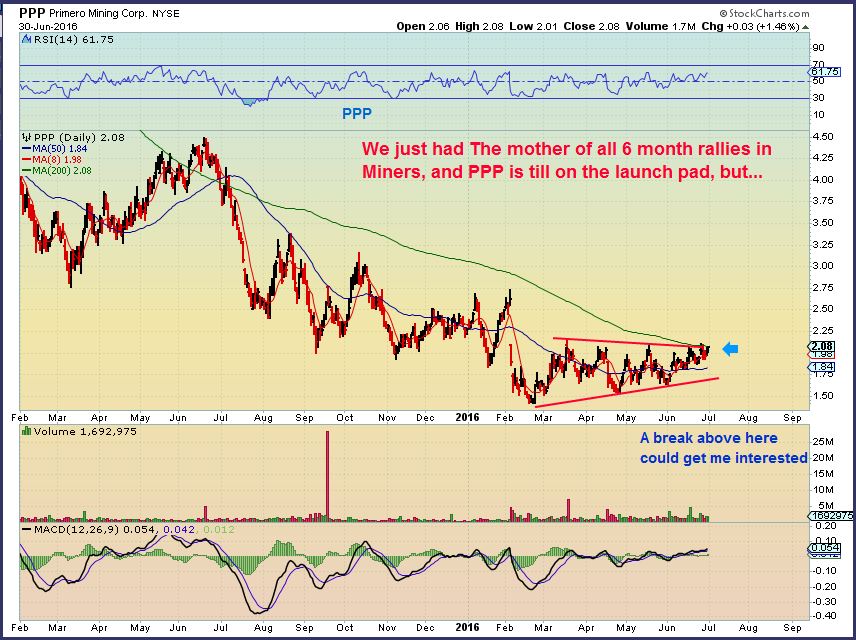Click the 25M volume axis label
The width and height of the screenshot is (856, 640).
pos(825,441)
